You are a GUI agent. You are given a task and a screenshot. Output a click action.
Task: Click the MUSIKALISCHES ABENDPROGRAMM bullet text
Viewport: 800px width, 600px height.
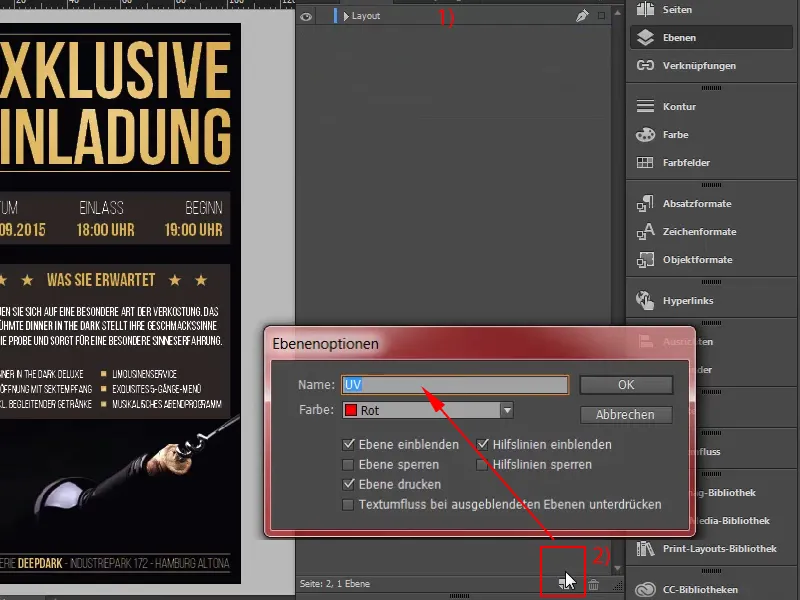pos(167,404)
